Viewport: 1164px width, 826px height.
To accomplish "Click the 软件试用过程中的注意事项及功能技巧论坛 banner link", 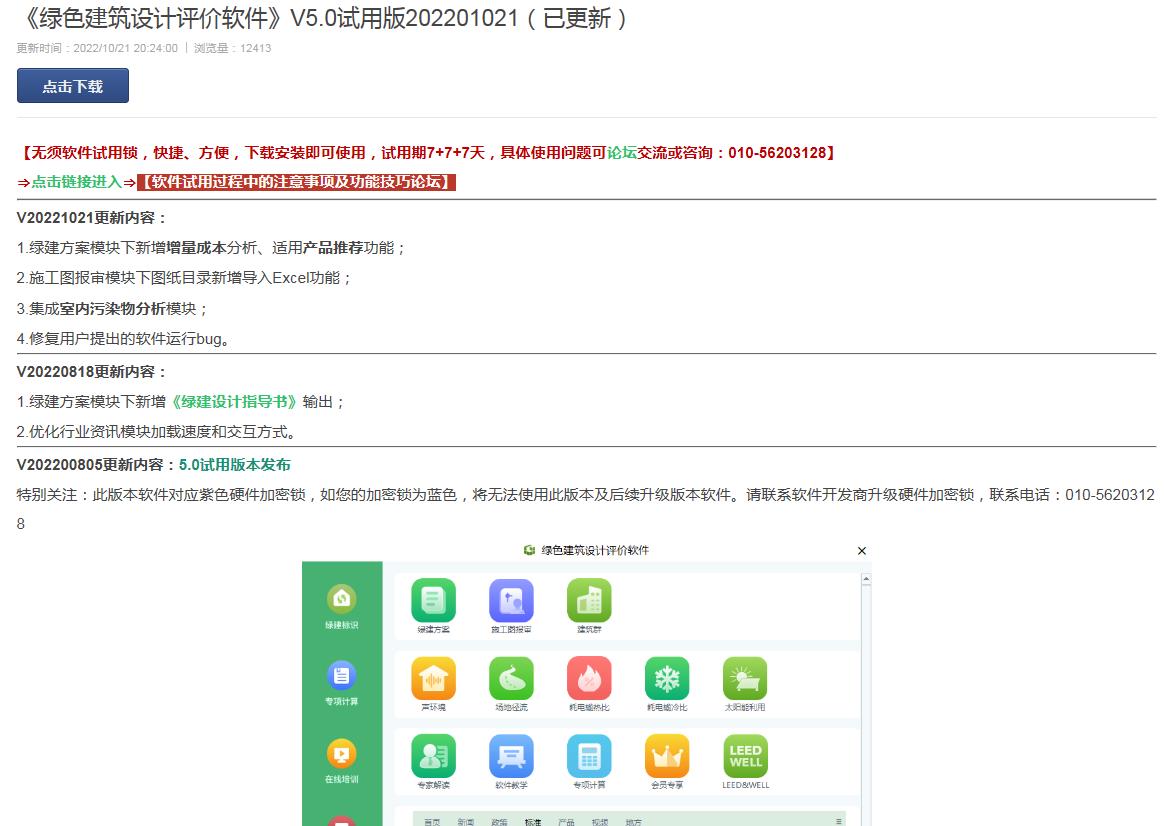I will point(296,182).
